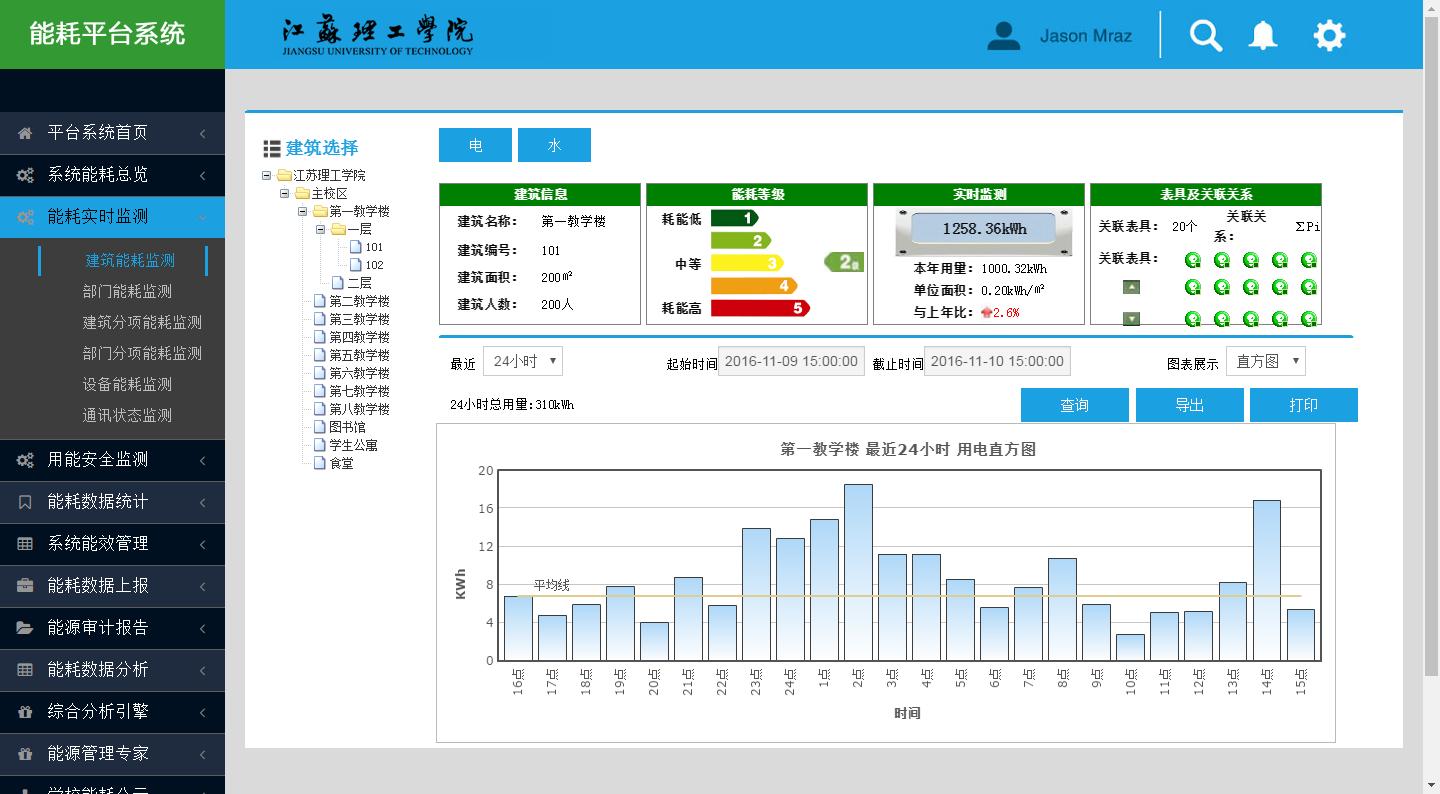The width and height of the screenshot is (1440, 794).
Task: Click the home icon for 平台系统首页
Action: click(x=25, y=133)
